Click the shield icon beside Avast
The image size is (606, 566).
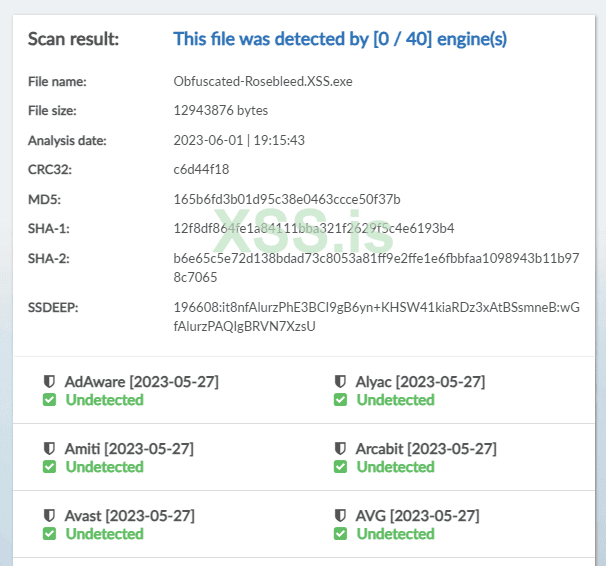48,516
